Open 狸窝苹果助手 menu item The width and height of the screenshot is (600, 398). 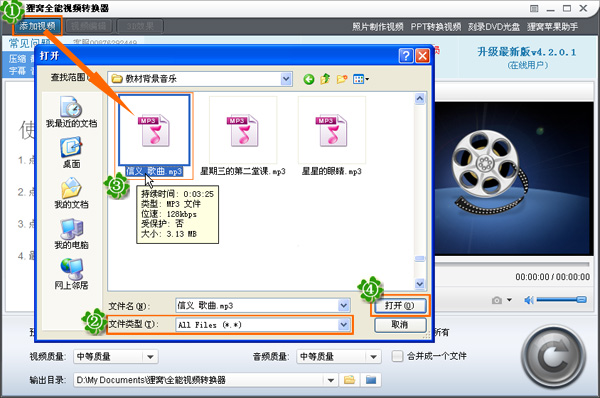[553, 27]
